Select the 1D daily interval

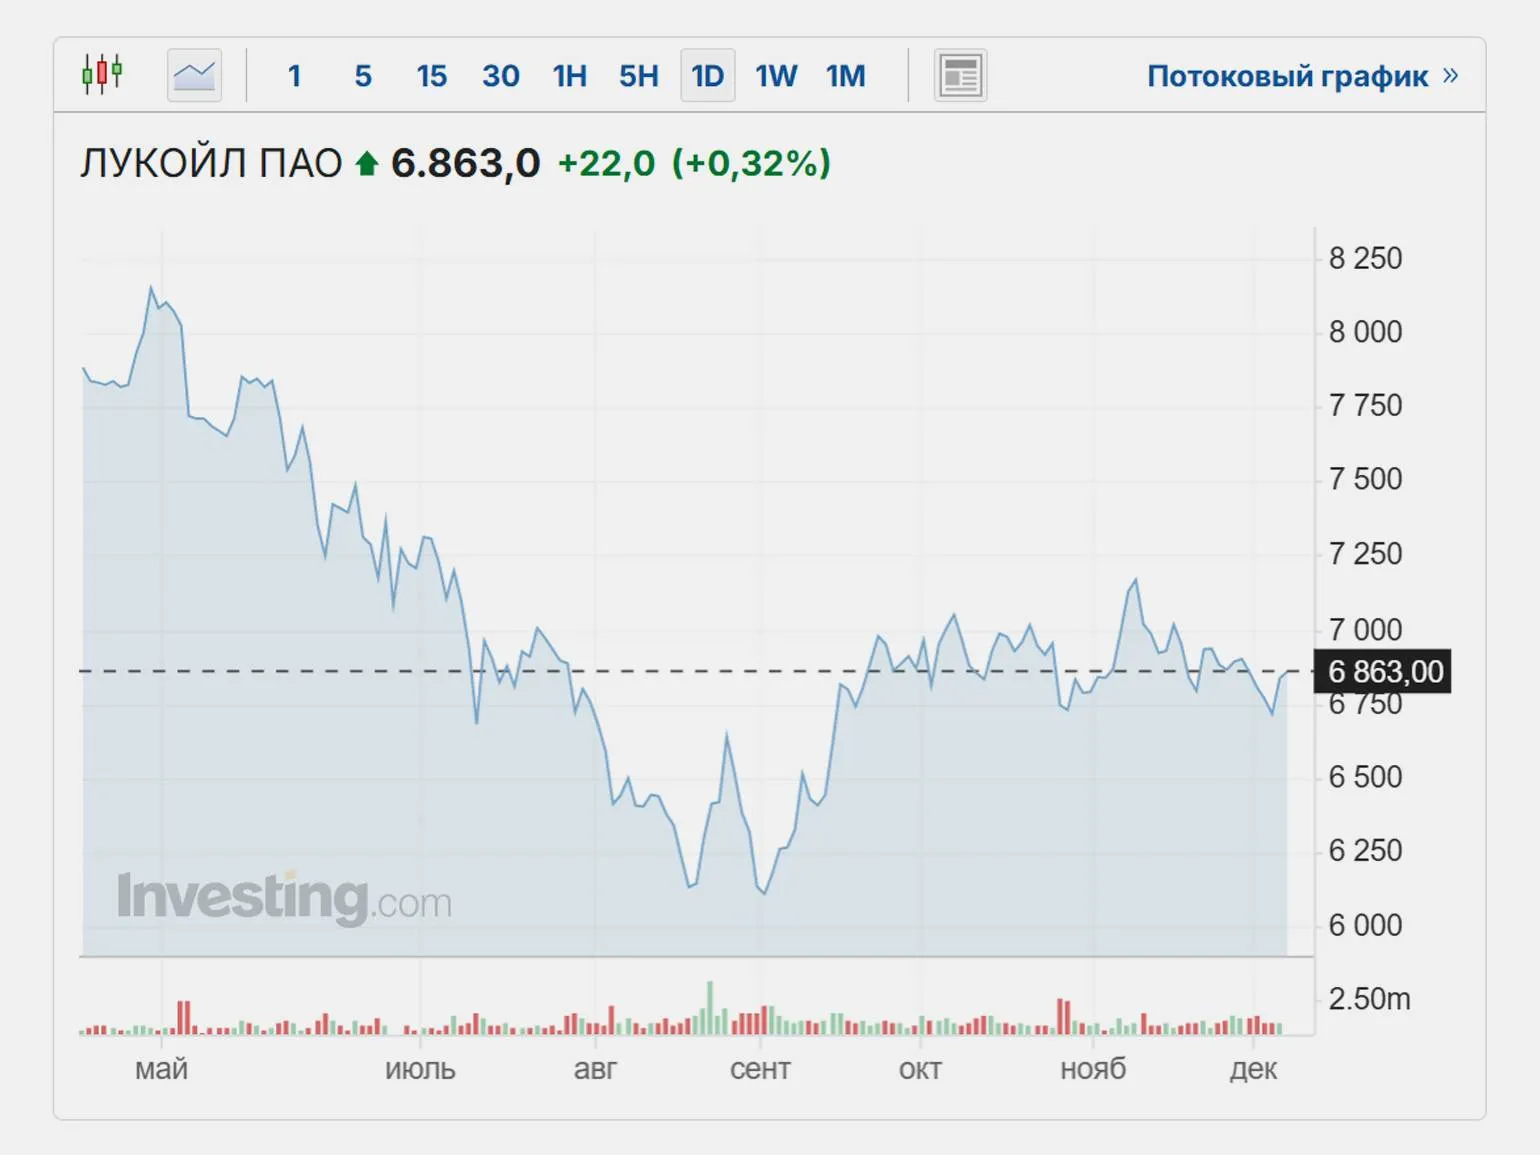click(x=707, y=76)
